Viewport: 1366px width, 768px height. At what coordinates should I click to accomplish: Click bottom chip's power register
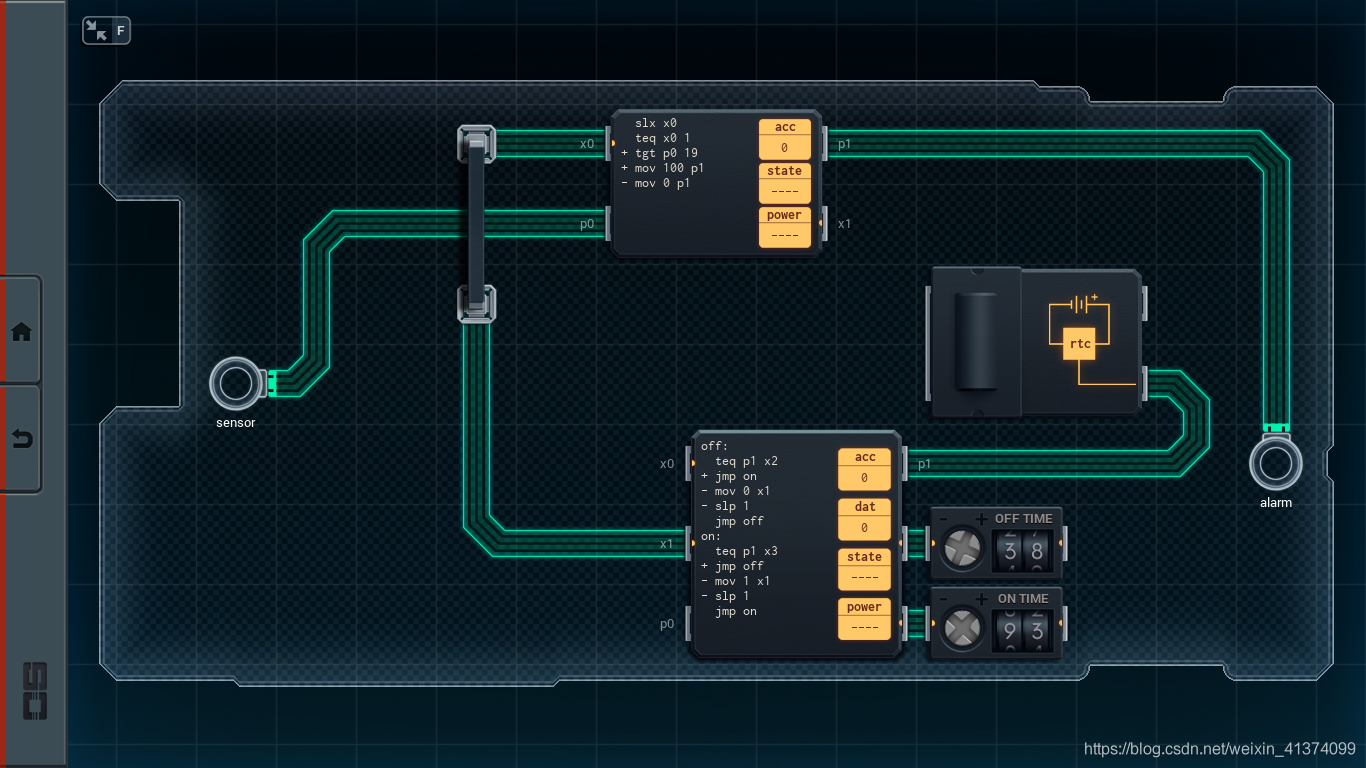[x=864, y=619]
